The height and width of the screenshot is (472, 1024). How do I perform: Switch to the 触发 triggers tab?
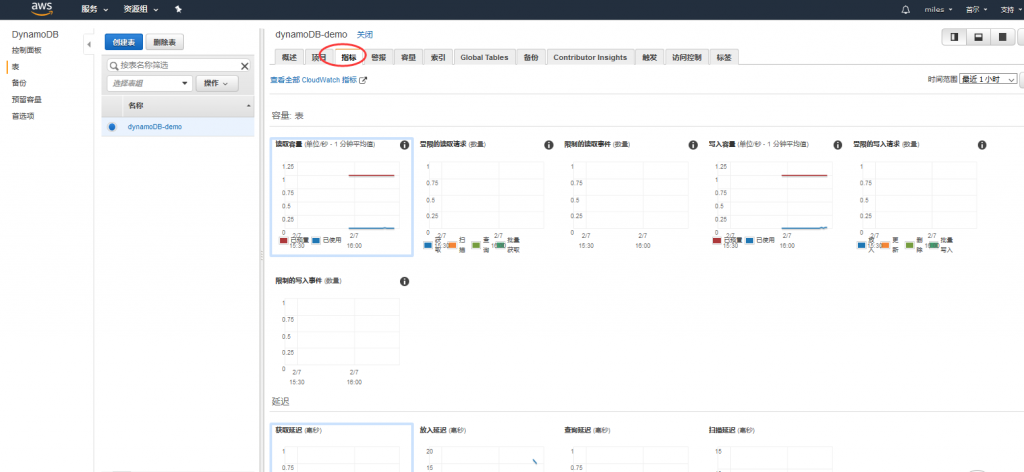tap(649, 57)
